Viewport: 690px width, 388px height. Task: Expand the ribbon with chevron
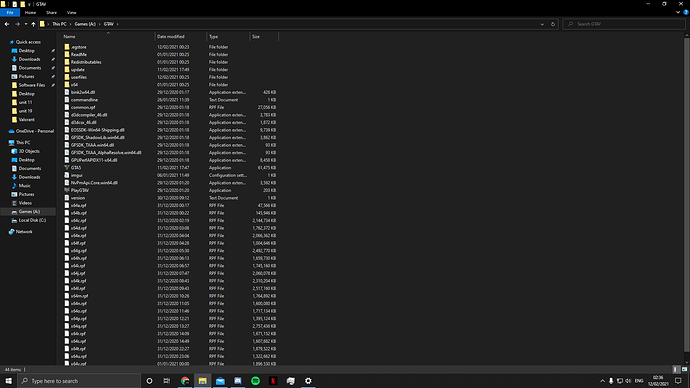(678, 12)
